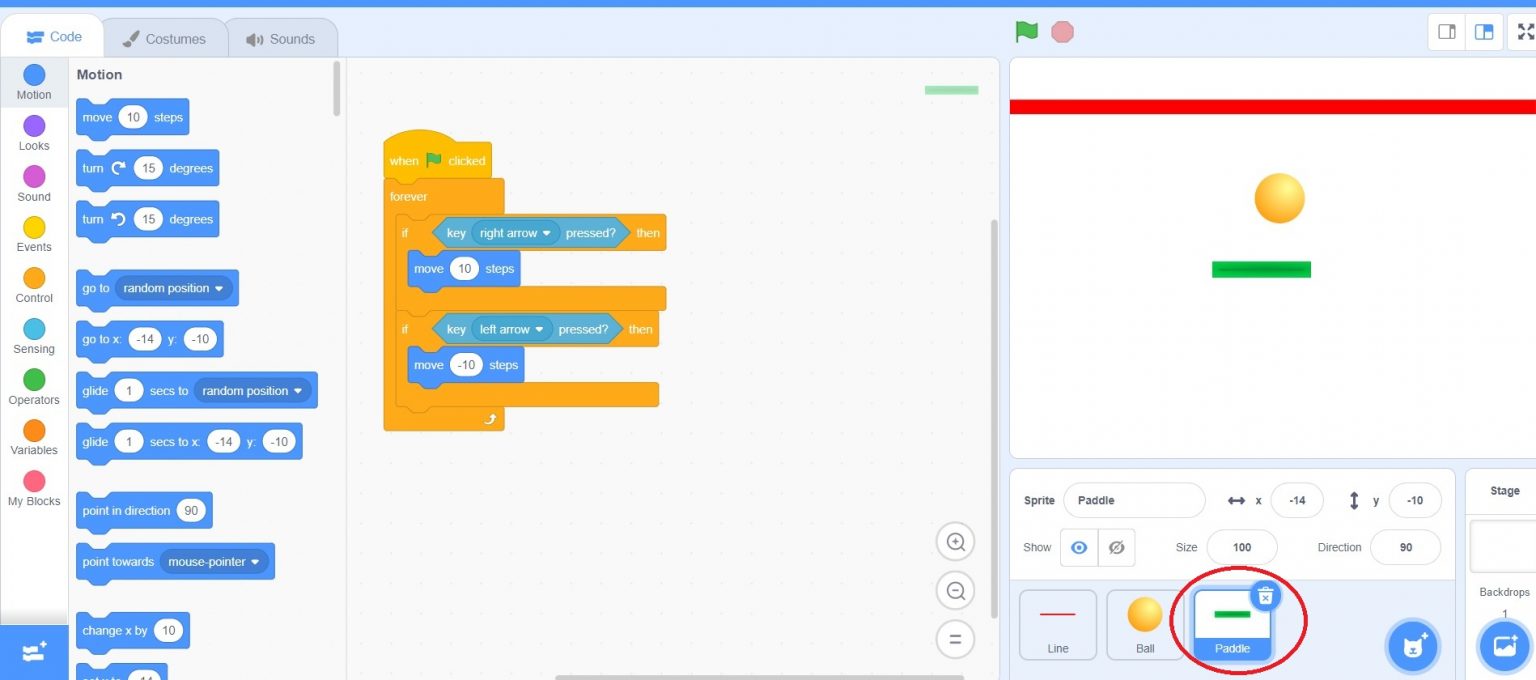Zoom in on the code workspace
Viewport: 1536px width, 680px height.
click(955, 542)
